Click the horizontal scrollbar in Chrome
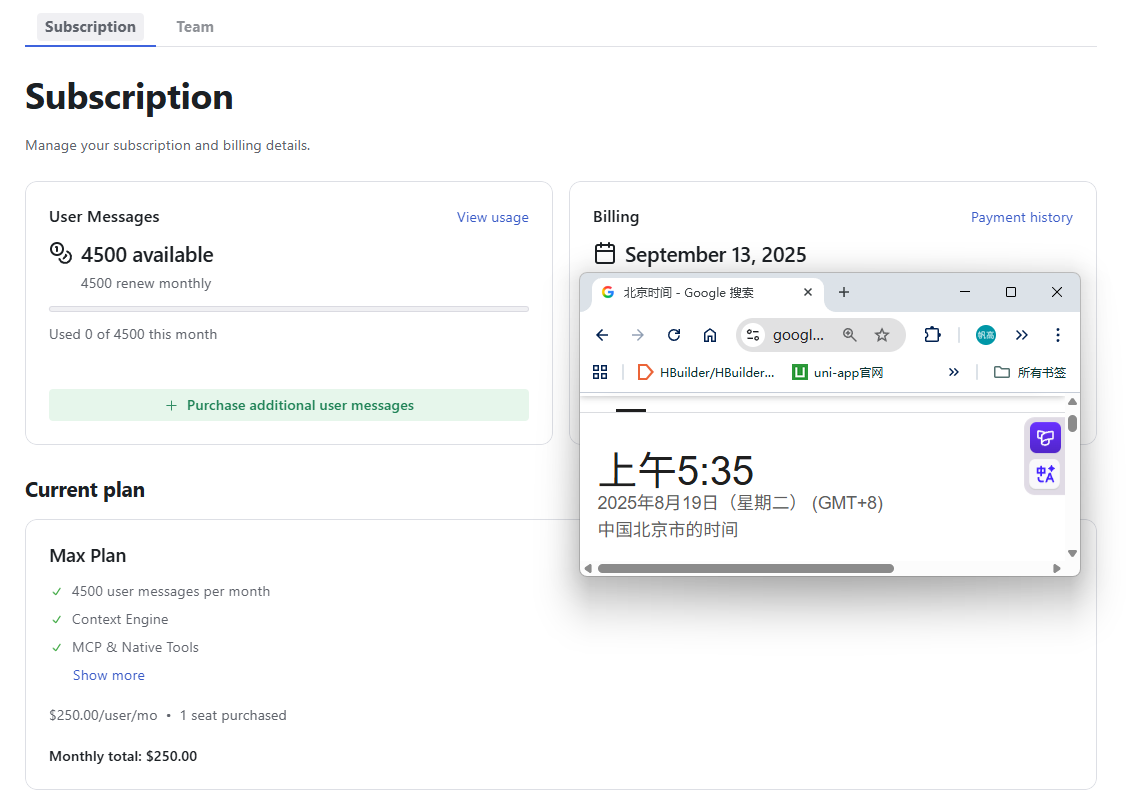The image size is (1133, 792). (746, 569)
